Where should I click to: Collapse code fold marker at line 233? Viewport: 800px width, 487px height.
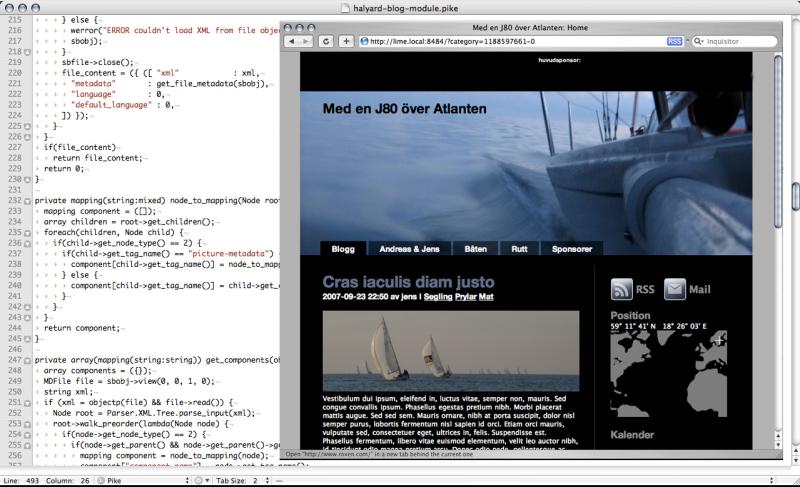click(28, 201)
